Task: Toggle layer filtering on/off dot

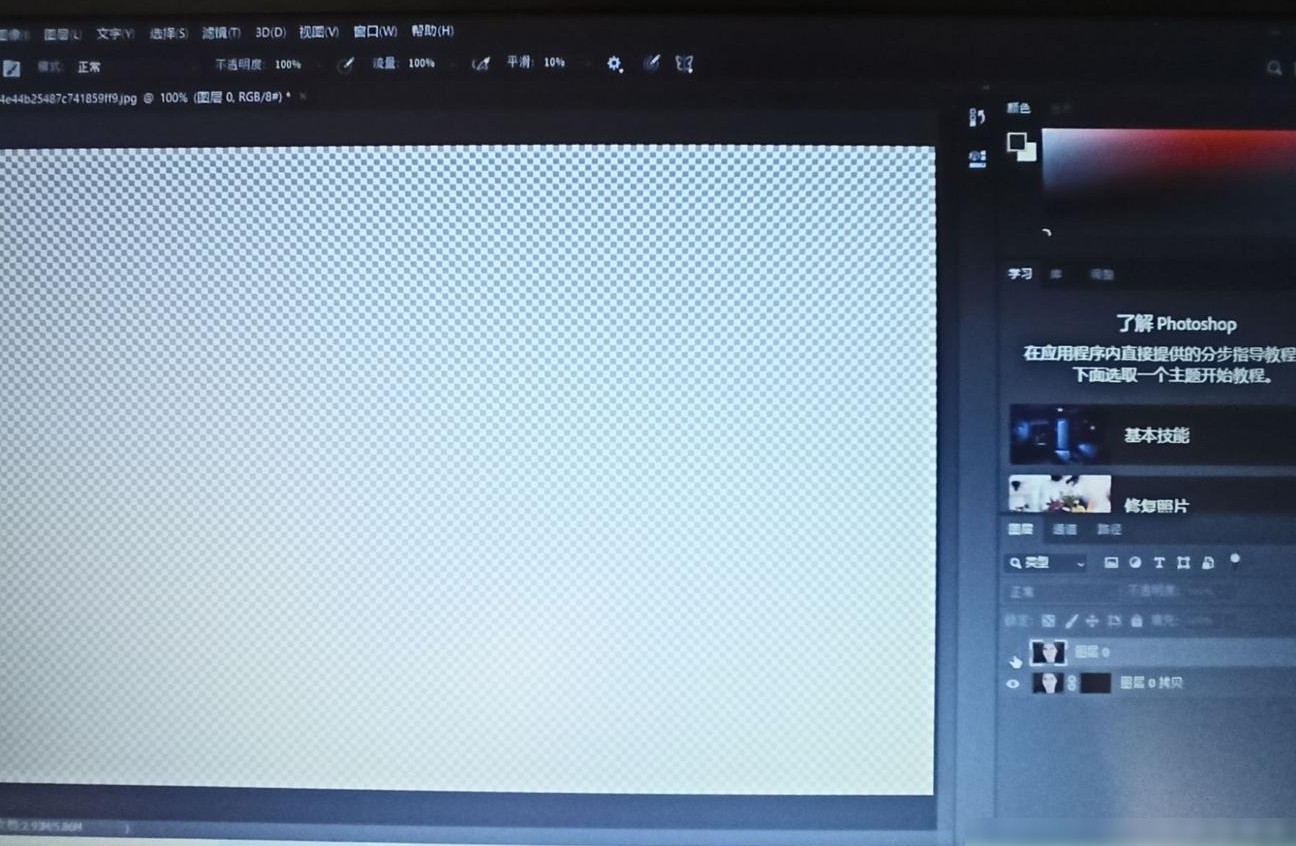Action: pyautogui.click(x=1235, y=559)
